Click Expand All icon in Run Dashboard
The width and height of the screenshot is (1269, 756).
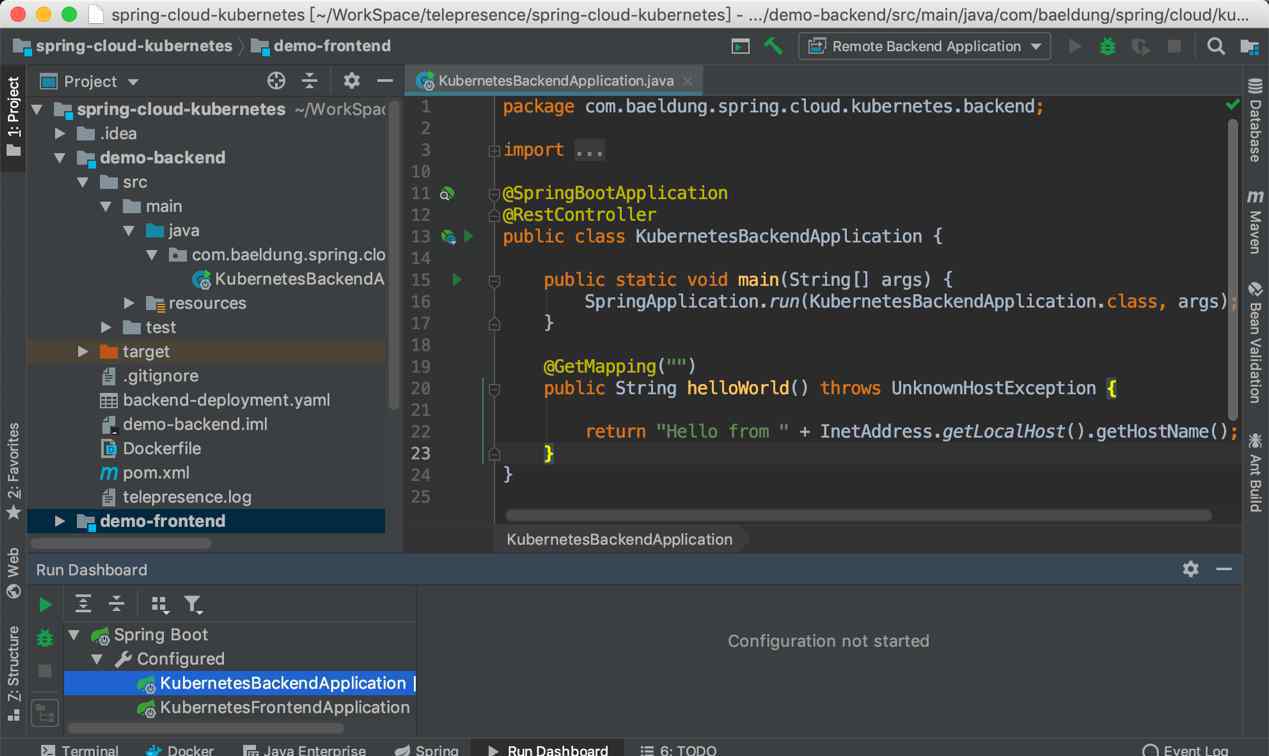pos(83,604)
